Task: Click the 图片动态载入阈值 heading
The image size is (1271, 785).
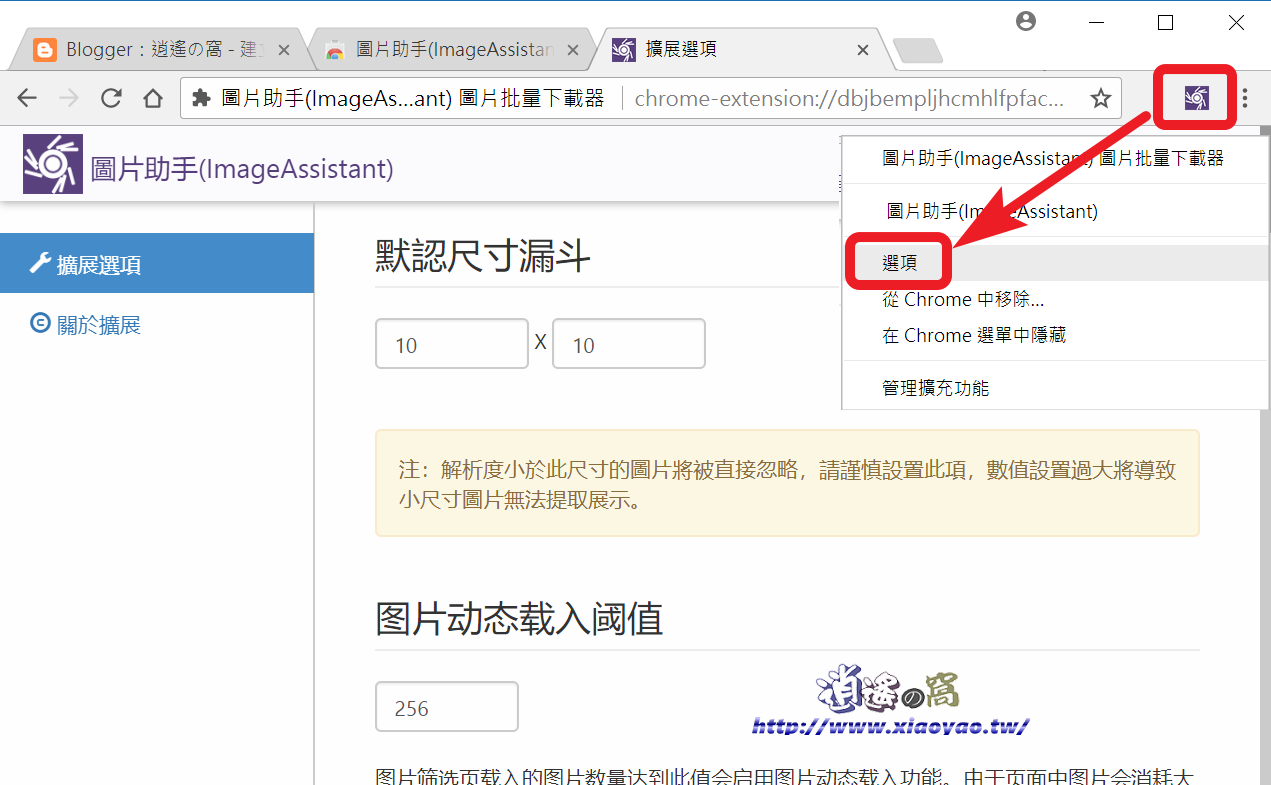Action: (519, 620)
